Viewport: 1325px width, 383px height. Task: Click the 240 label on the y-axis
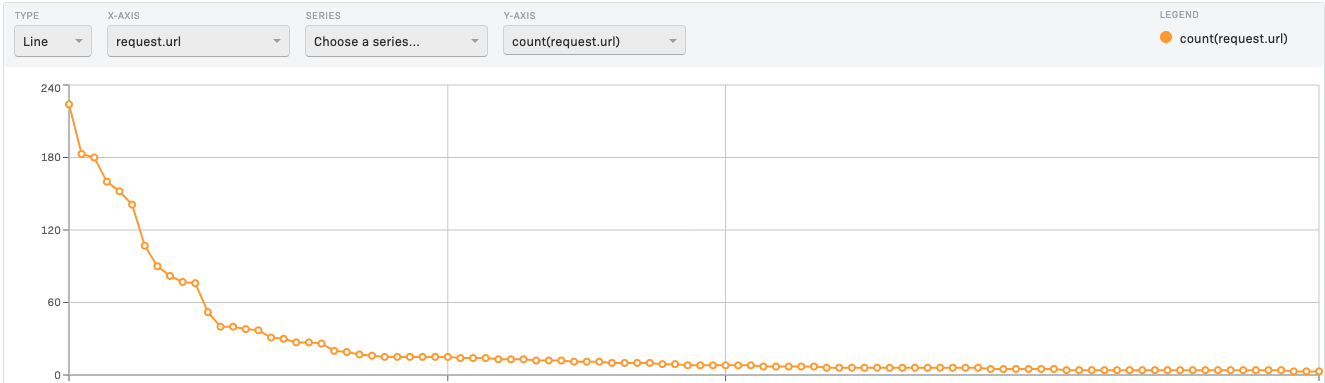coord(50,87)
